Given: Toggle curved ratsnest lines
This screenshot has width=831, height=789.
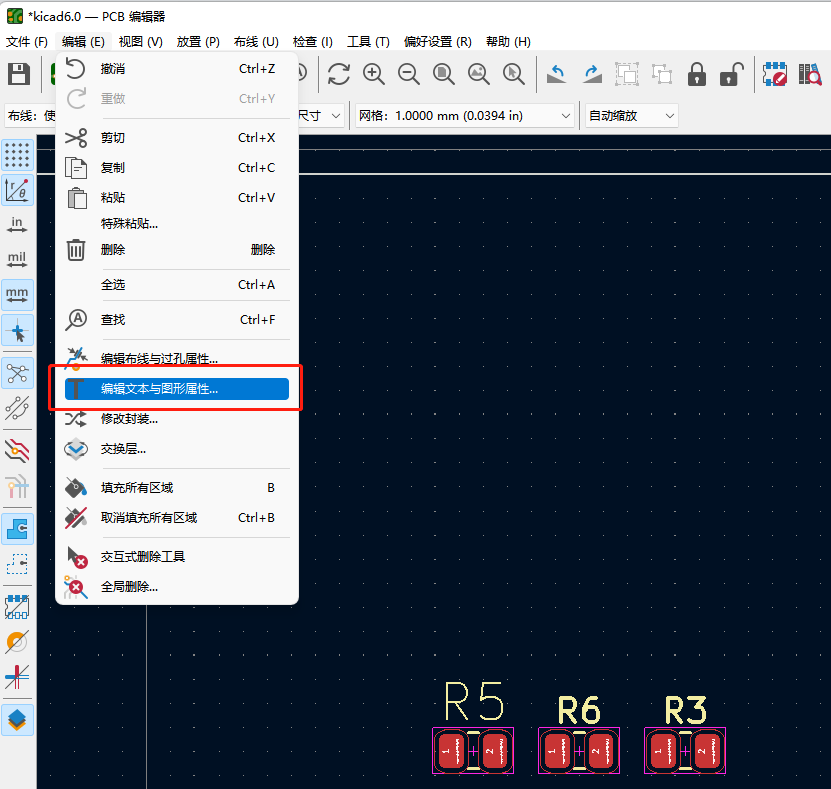Looking at the screenshot, I should coord(17,408).
